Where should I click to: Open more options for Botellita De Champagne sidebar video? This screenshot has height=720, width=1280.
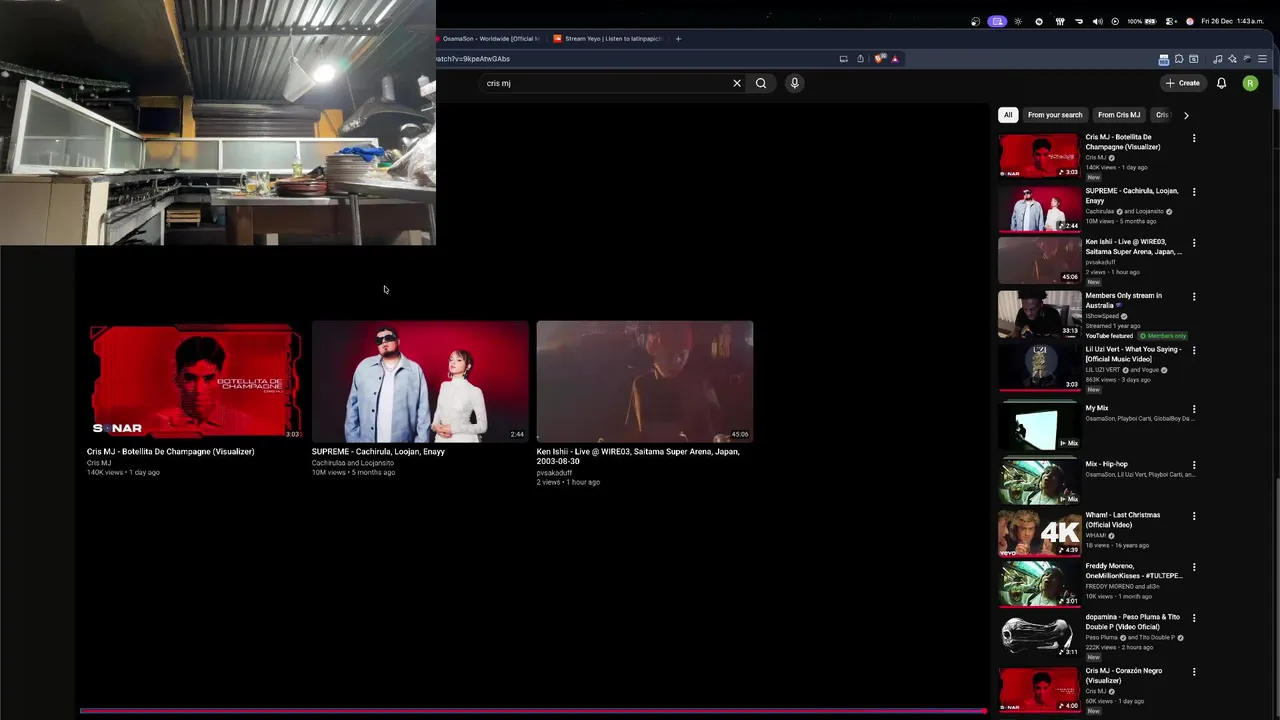(1194, 138)
